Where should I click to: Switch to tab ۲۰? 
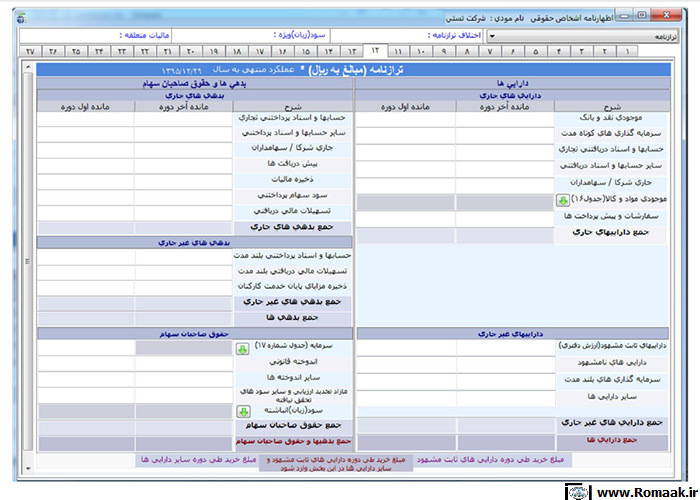pos(191,51)
